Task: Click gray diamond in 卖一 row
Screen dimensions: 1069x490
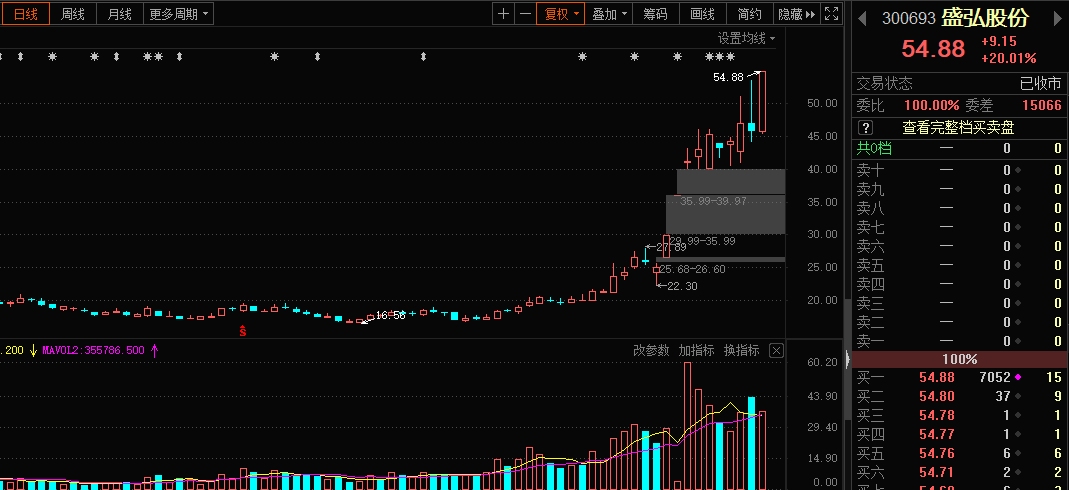Action: (1018, 341)
